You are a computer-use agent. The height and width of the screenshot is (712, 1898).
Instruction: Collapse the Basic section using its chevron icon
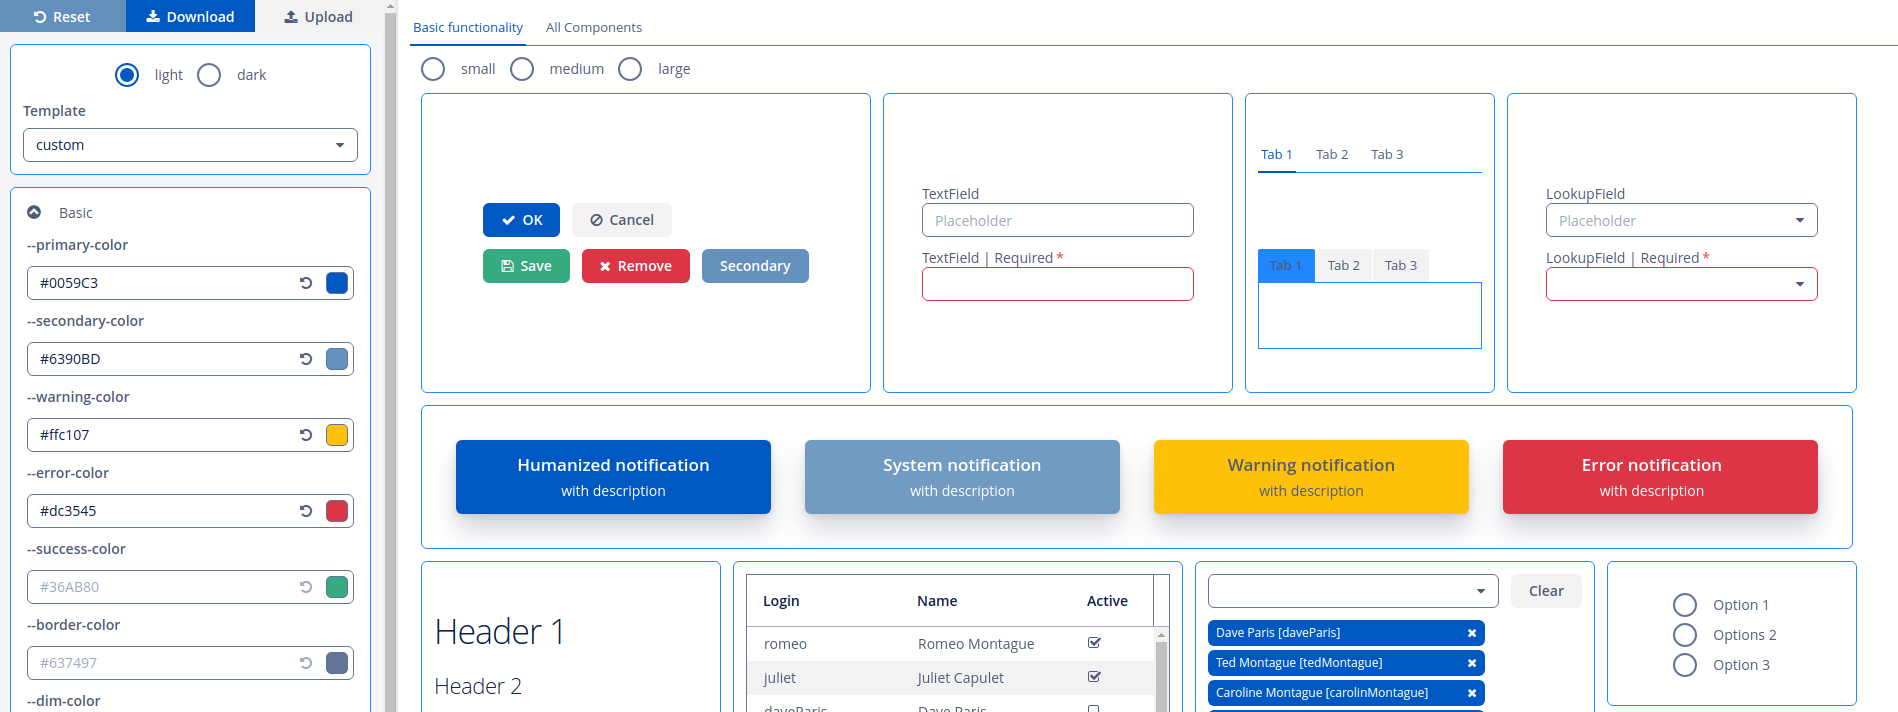[x=34, y=212]
